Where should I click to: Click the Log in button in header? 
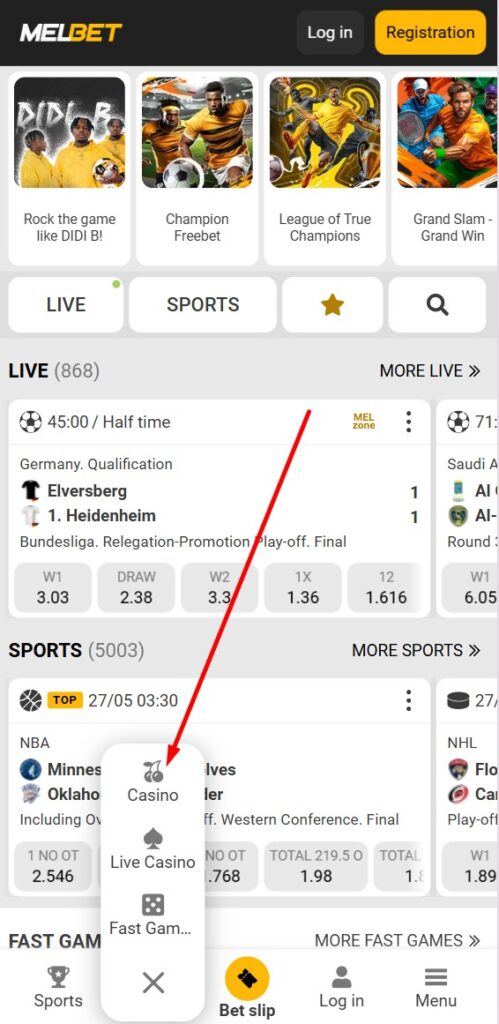pyautogui.click(x=330, y=32)
